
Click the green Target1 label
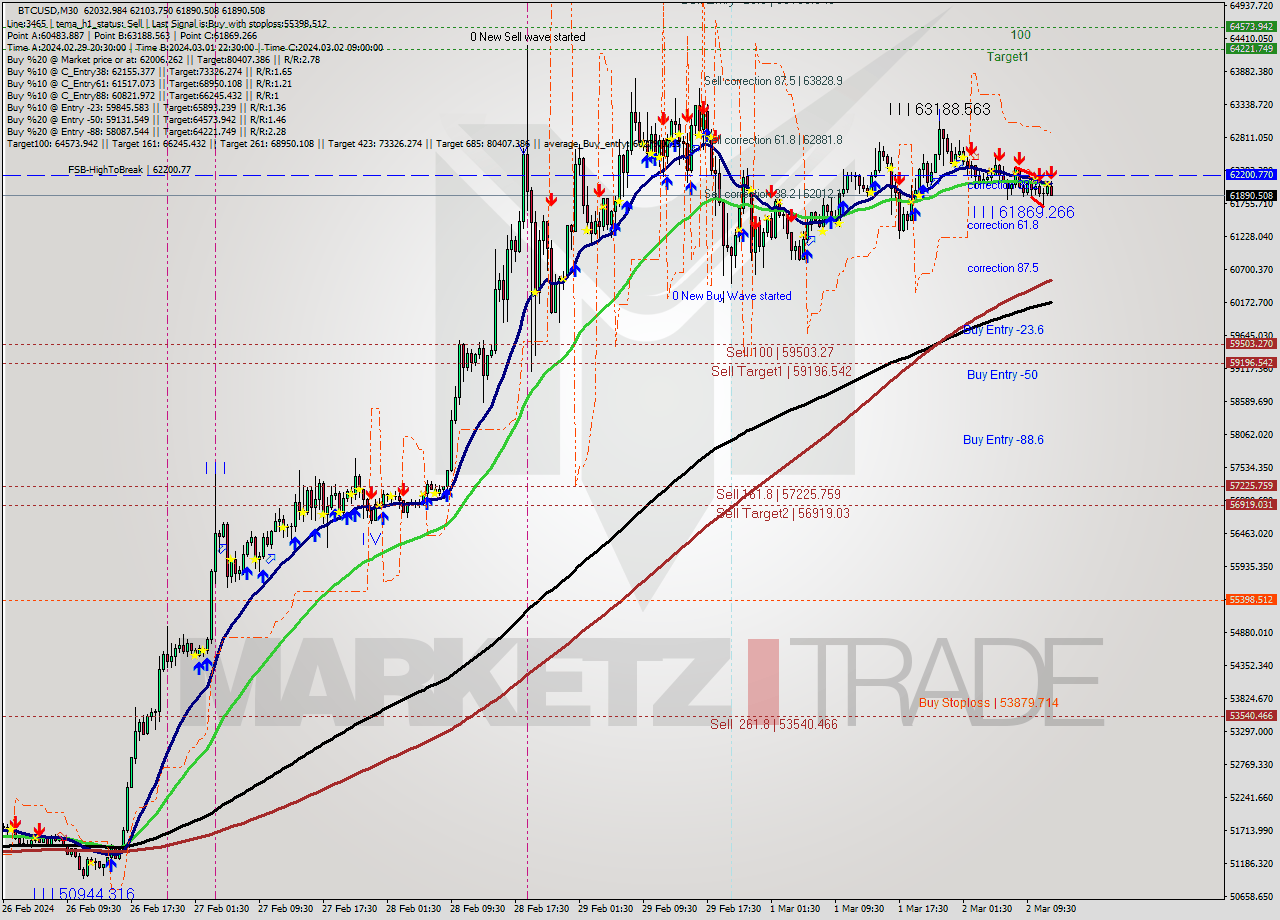click(1008, 57)
